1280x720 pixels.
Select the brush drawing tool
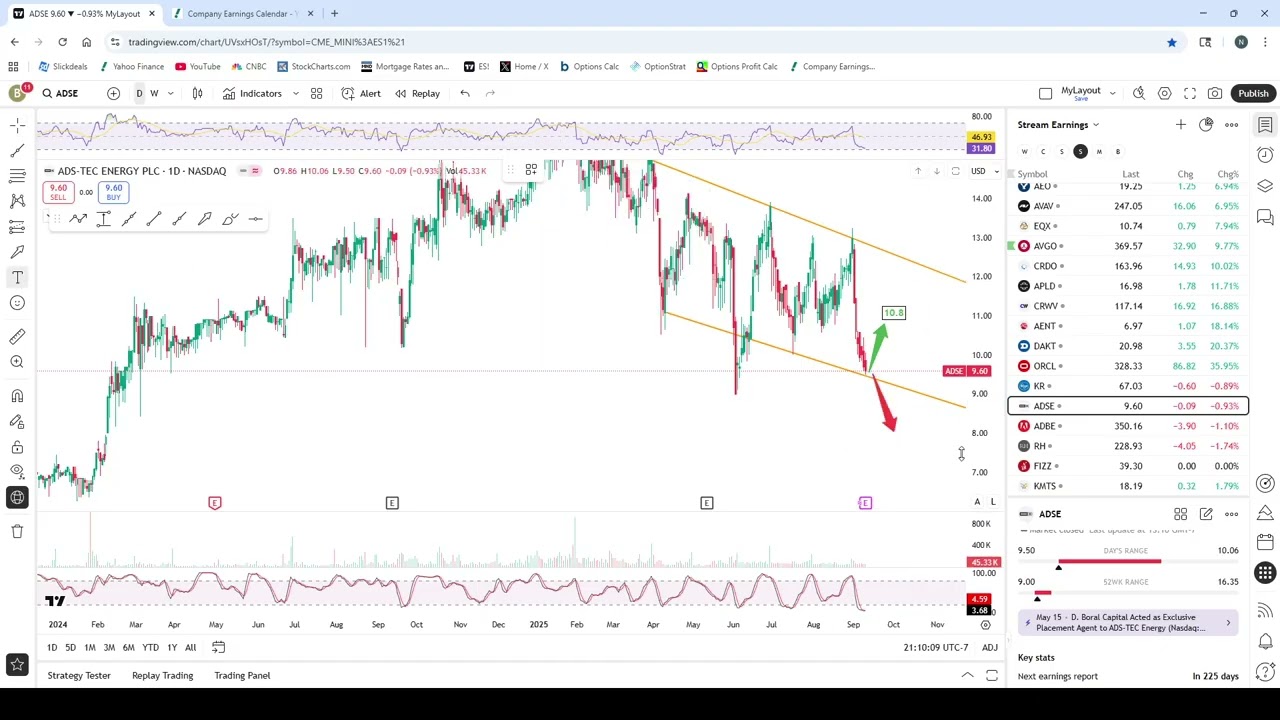point(17,252)
